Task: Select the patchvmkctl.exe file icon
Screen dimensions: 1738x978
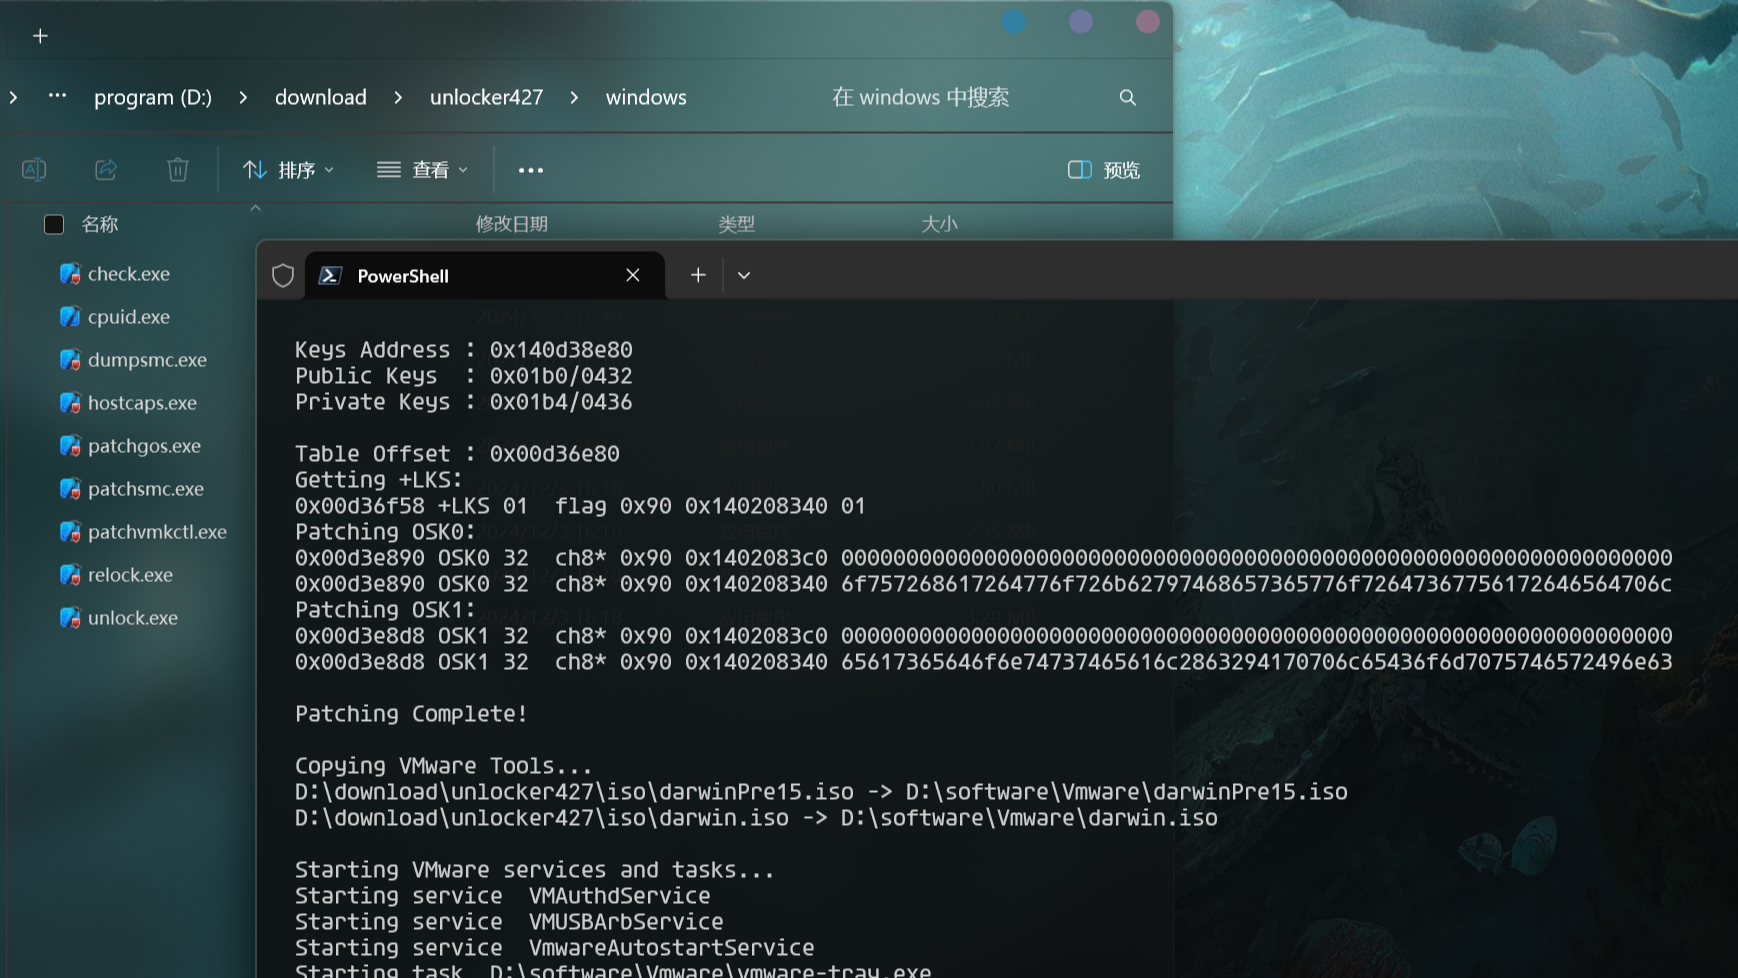Action: click(70, 532)
